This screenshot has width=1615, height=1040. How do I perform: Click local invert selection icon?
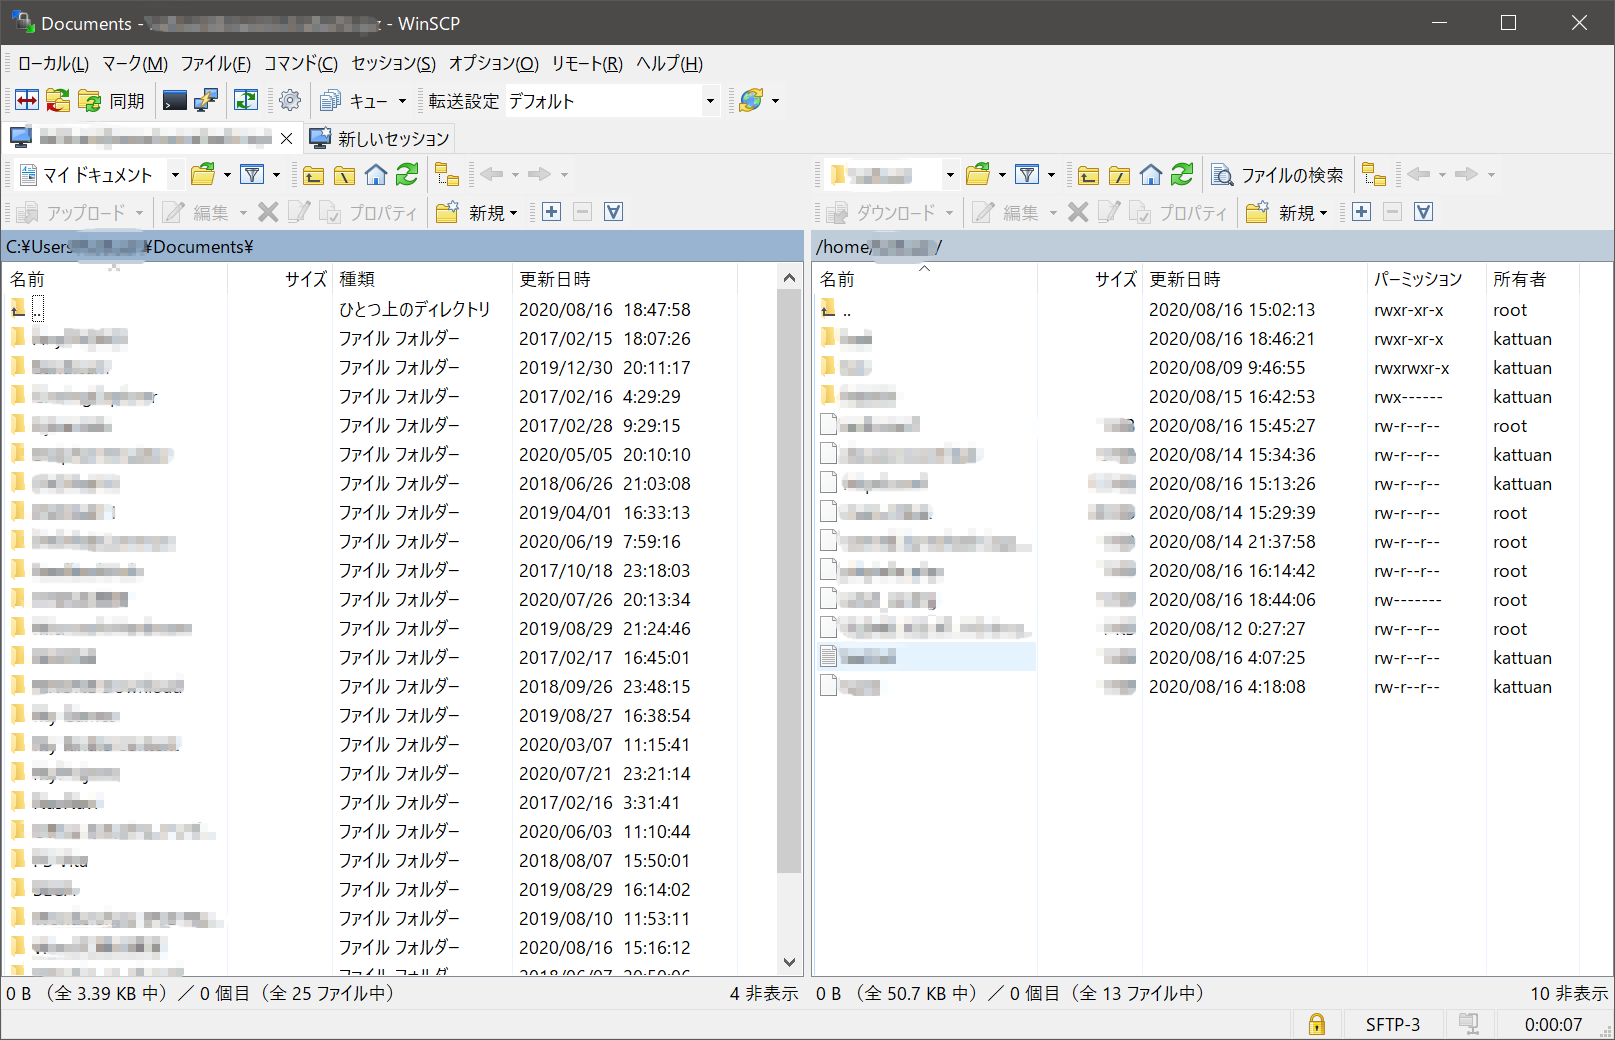(614, 212)
